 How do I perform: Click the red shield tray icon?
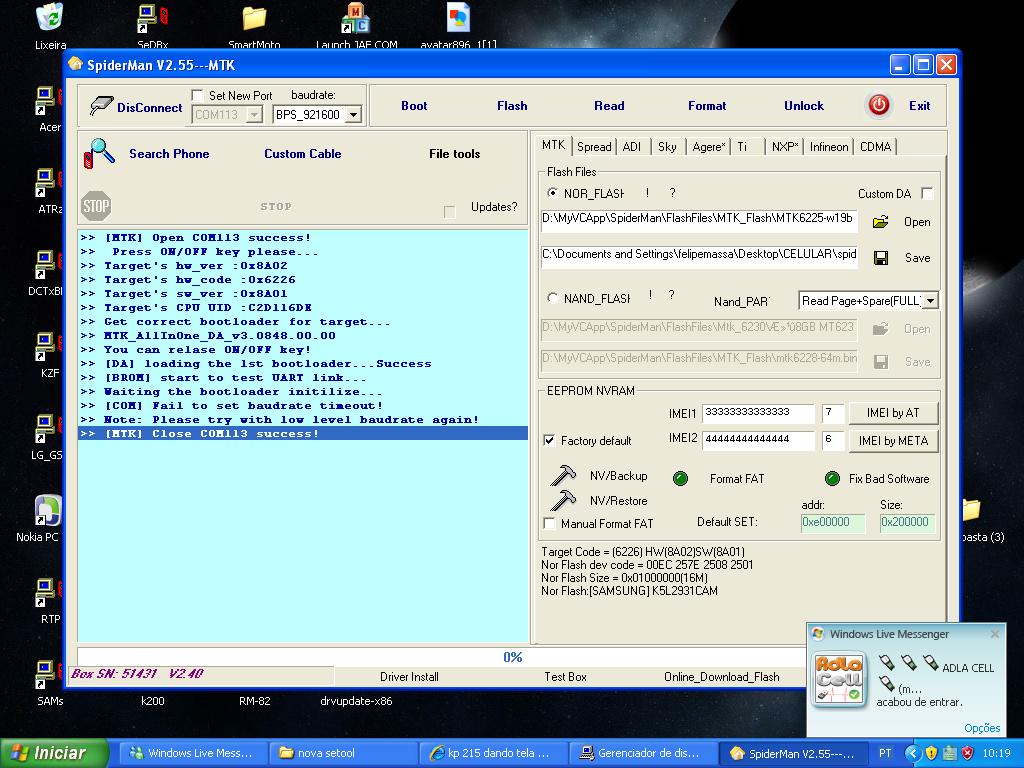click(x=967, y=753)
